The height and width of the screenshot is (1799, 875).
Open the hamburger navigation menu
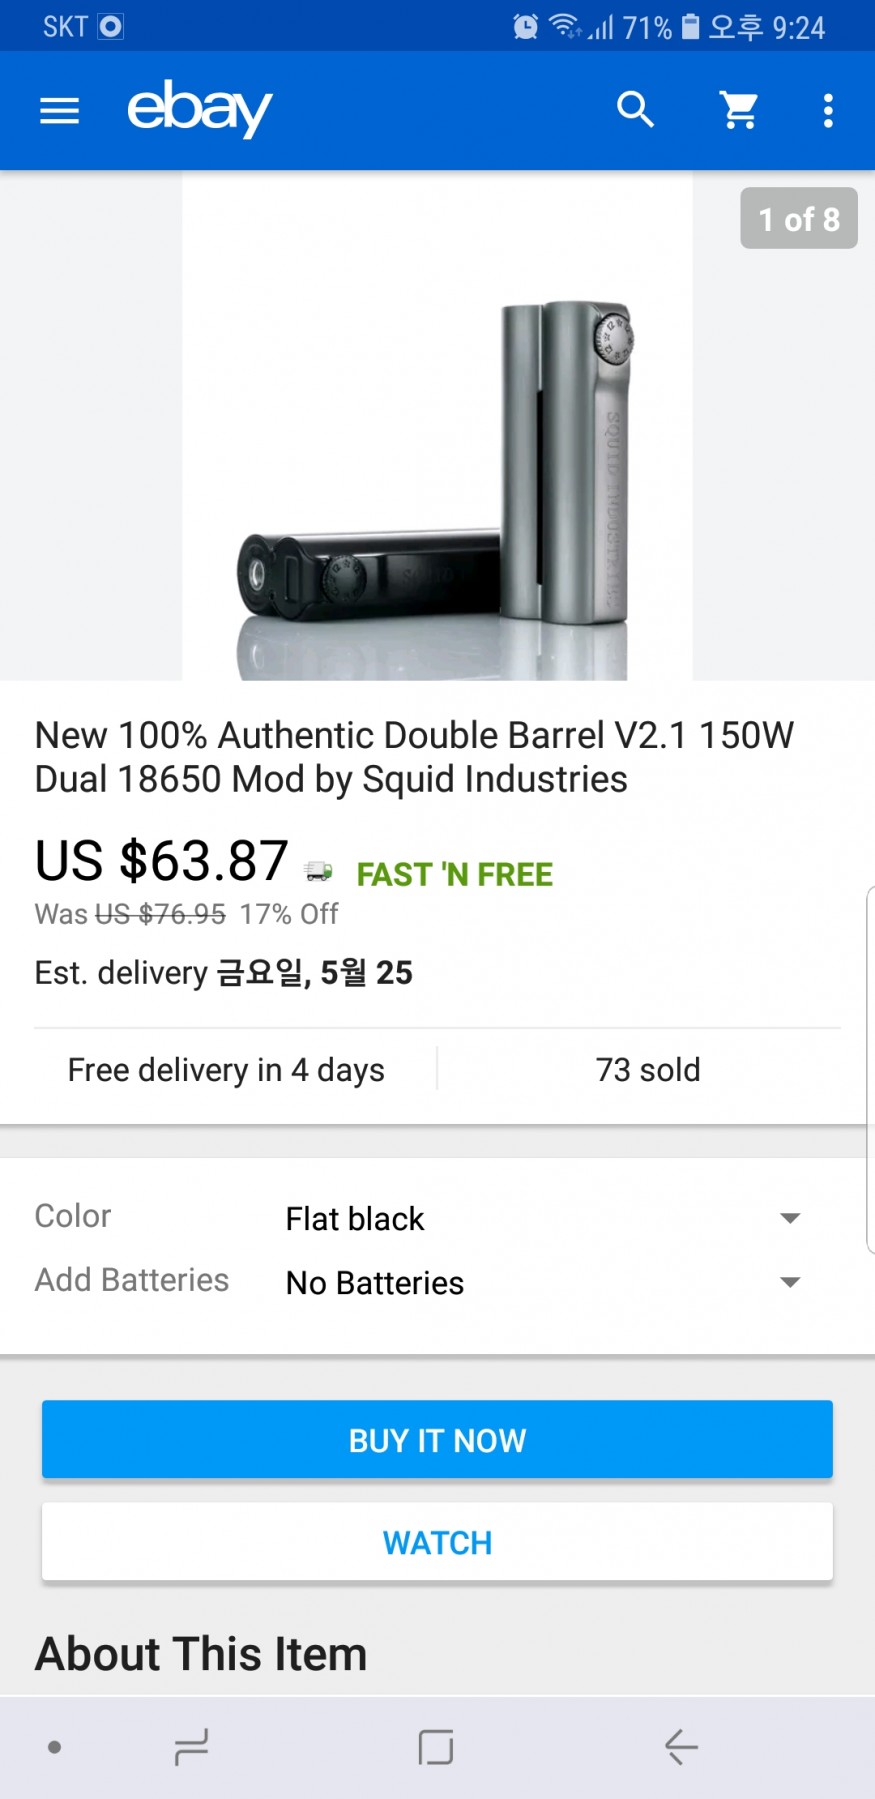[59, 110]
